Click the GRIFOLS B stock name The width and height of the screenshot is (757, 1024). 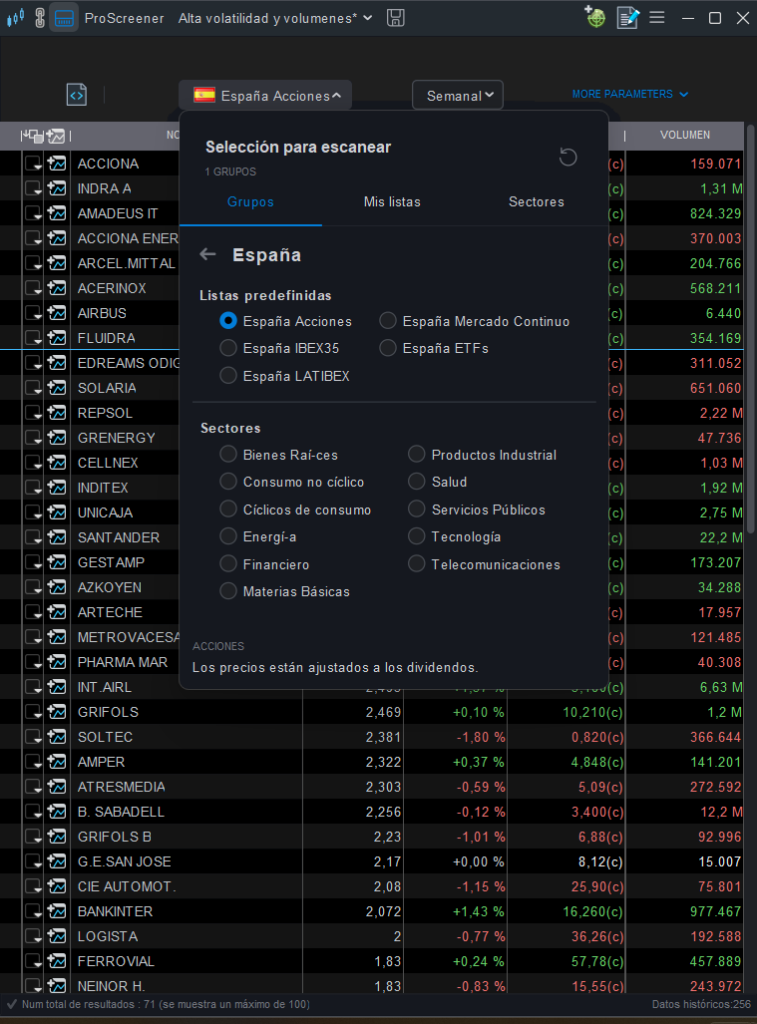coord(114,837)
